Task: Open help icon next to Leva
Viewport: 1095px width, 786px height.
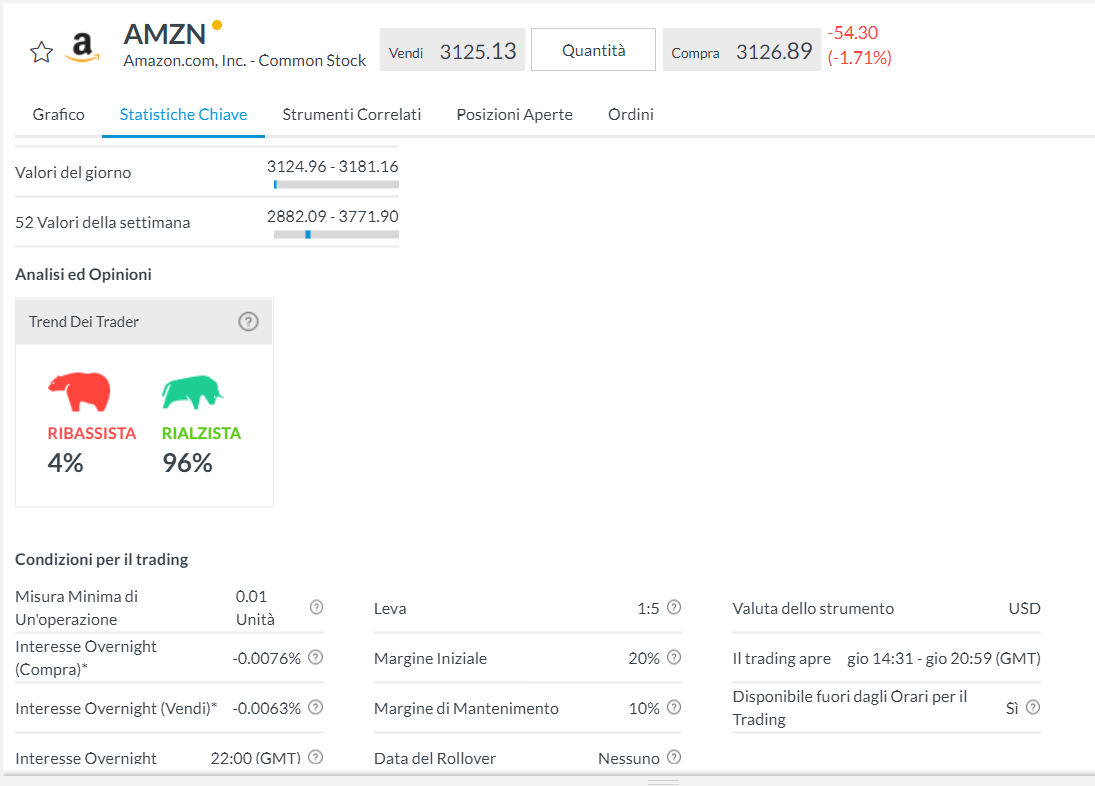Action: [674, 607]
